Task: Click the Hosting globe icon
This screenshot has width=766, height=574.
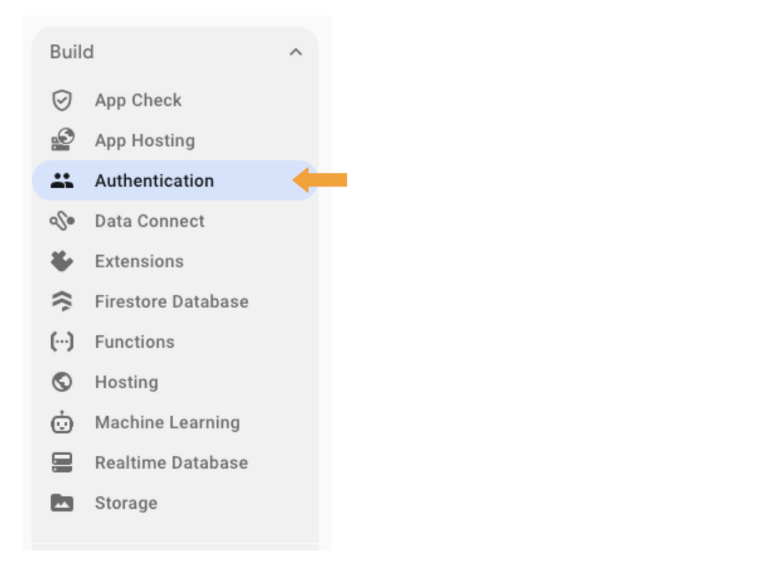Action: coord(62,382)
